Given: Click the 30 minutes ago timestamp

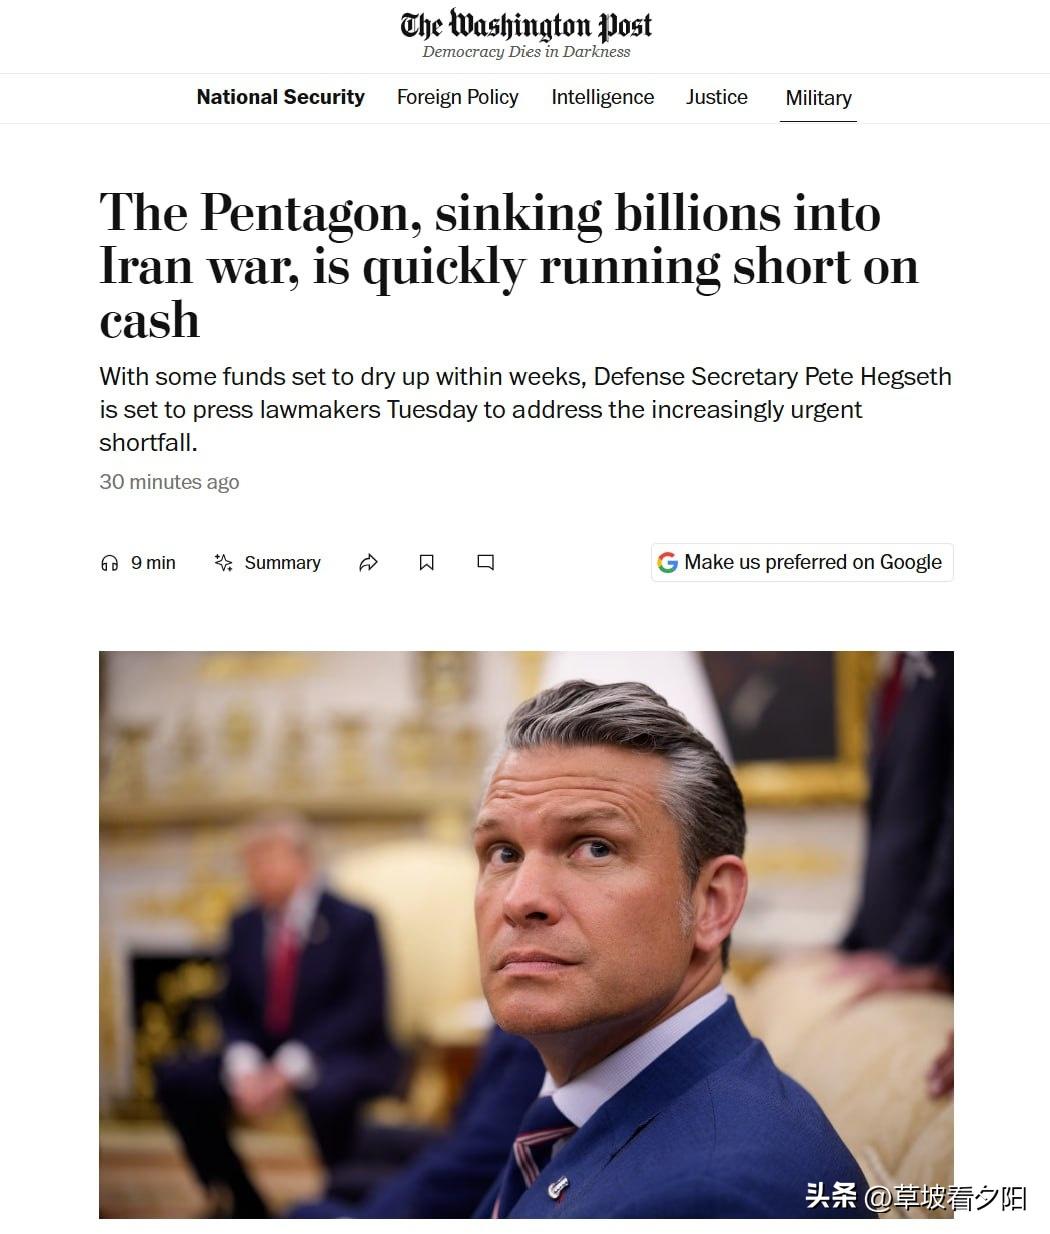Looking at the screenshot, I should click(x=169, y=481).
